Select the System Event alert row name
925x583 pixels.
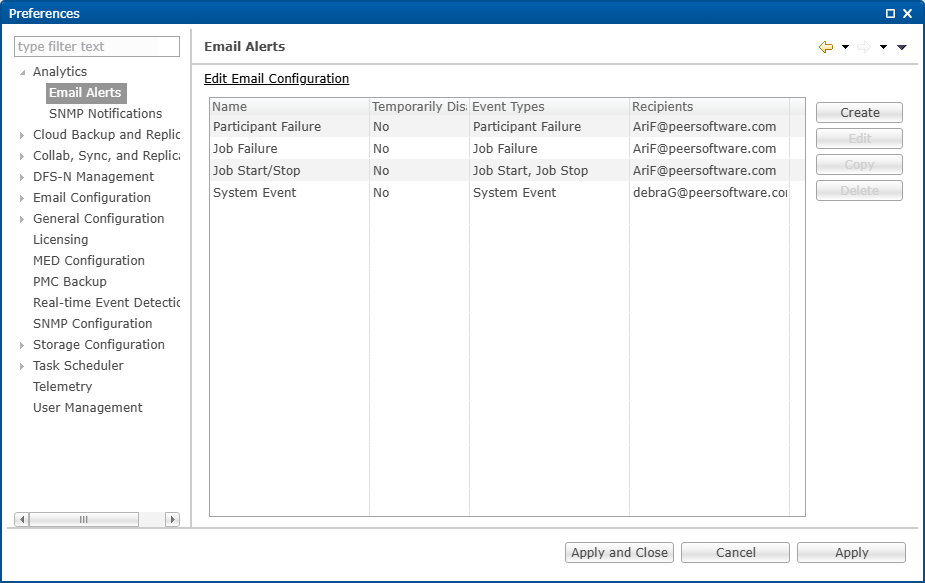[x=255, y=192]
